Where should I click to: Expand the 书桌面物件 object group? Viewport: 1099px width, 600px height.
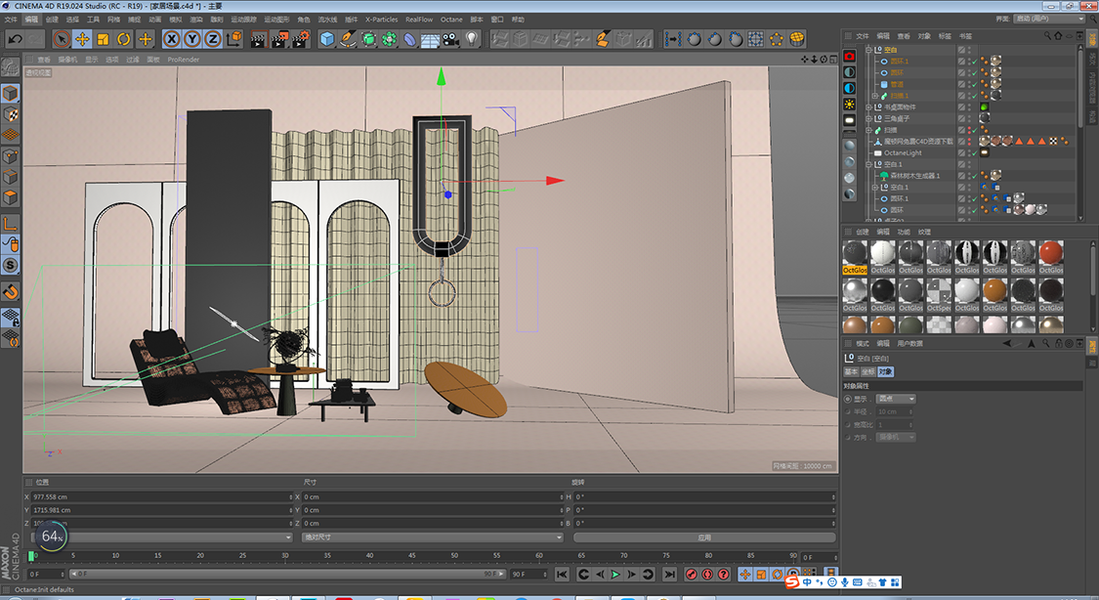pyautogui.click(x=869, y=107)
